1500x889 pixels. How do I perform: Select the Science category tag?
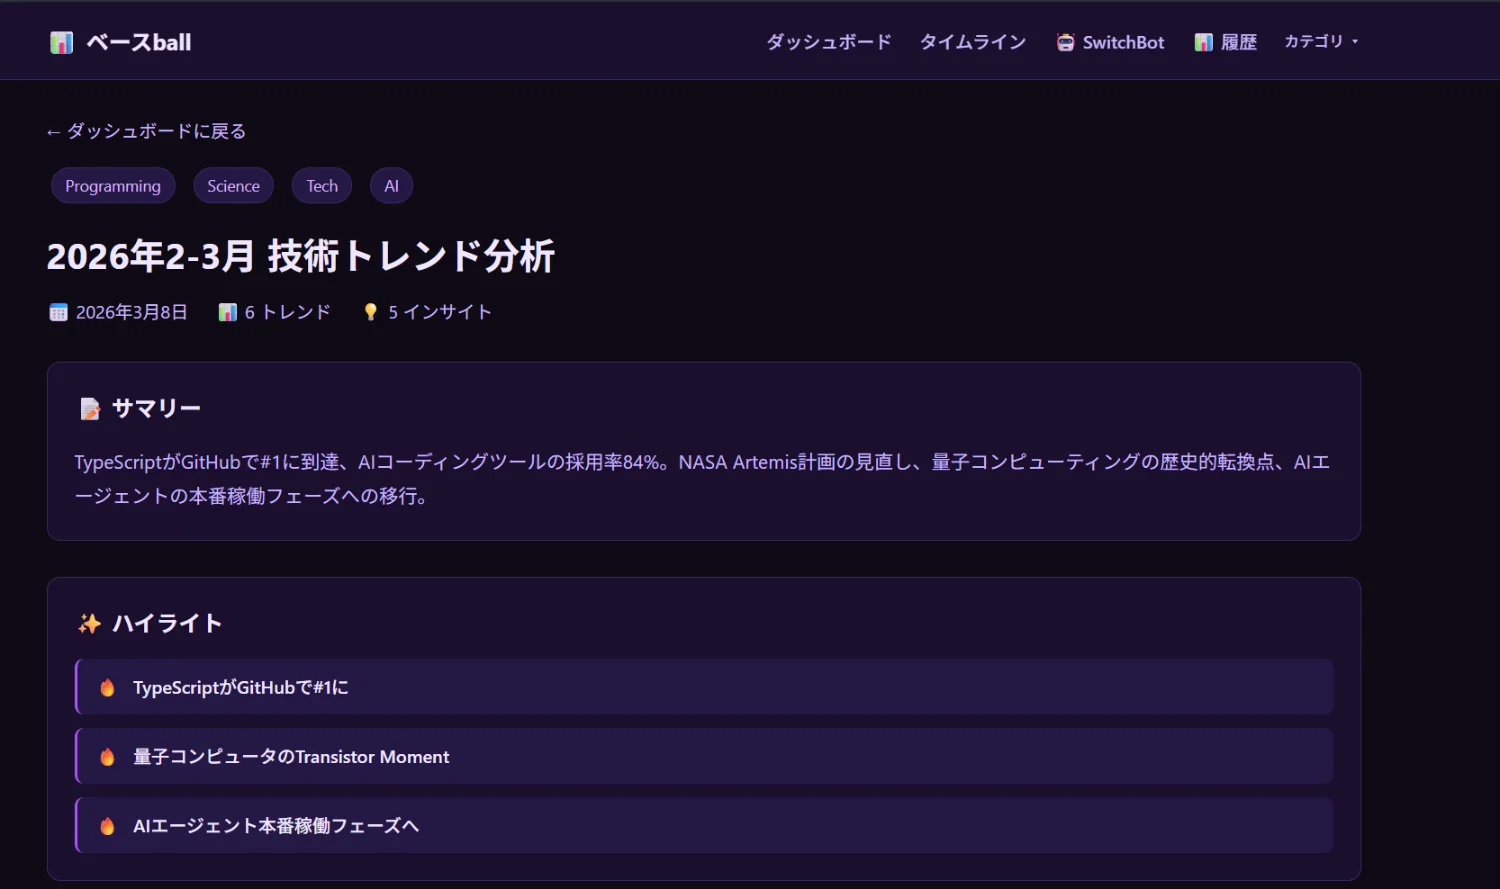pyautogui.click(x=233, y=186)
